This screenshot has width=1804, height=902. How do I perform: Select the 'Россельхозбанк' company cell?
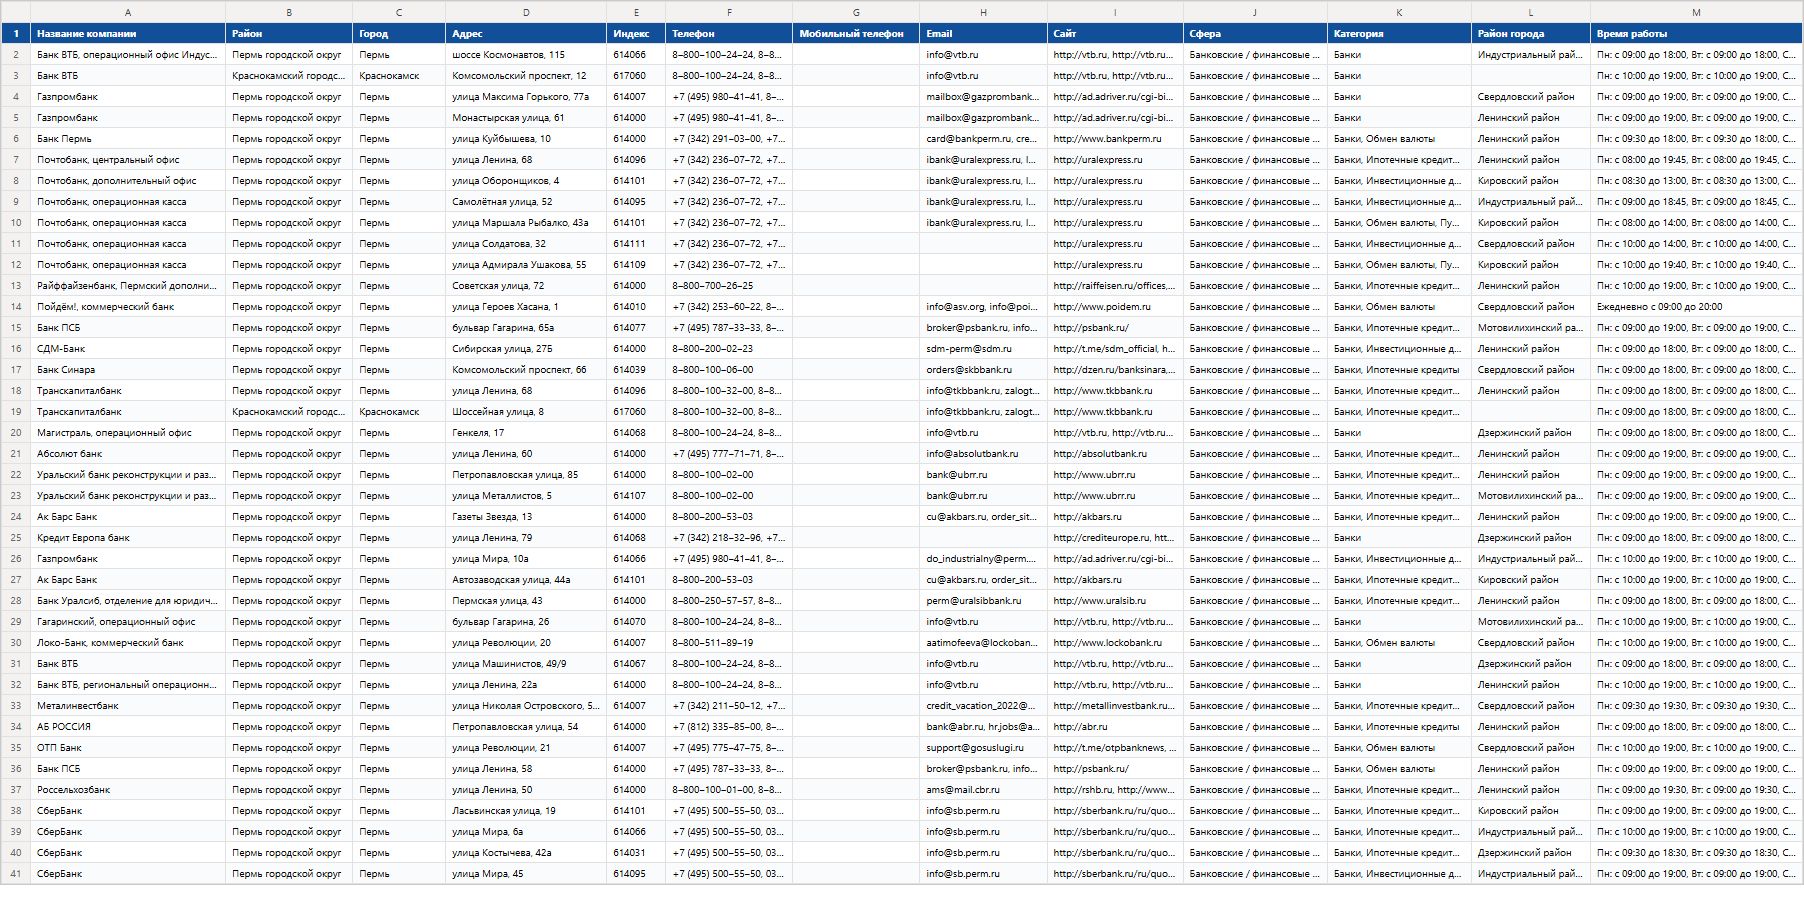[128, 790]
